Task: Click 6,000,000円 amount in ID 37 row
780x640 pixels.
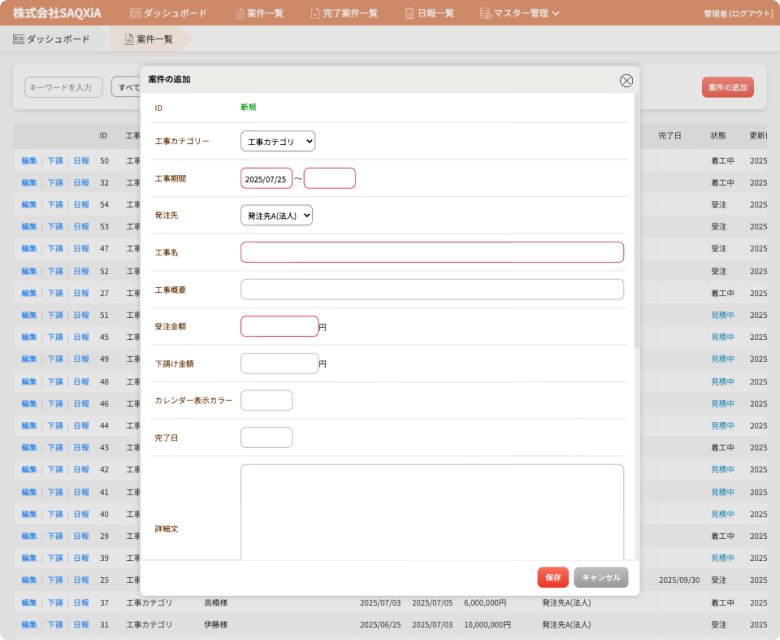Action: (x=485, y=602)
